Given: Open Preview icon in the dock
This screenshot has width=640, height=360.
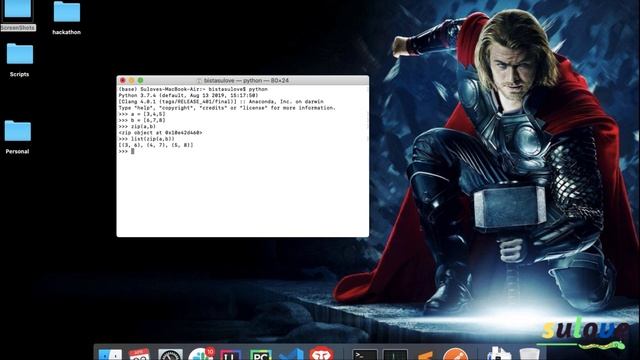Looking at the screenshot, I should pyautogui.click(x=499, y=353).
